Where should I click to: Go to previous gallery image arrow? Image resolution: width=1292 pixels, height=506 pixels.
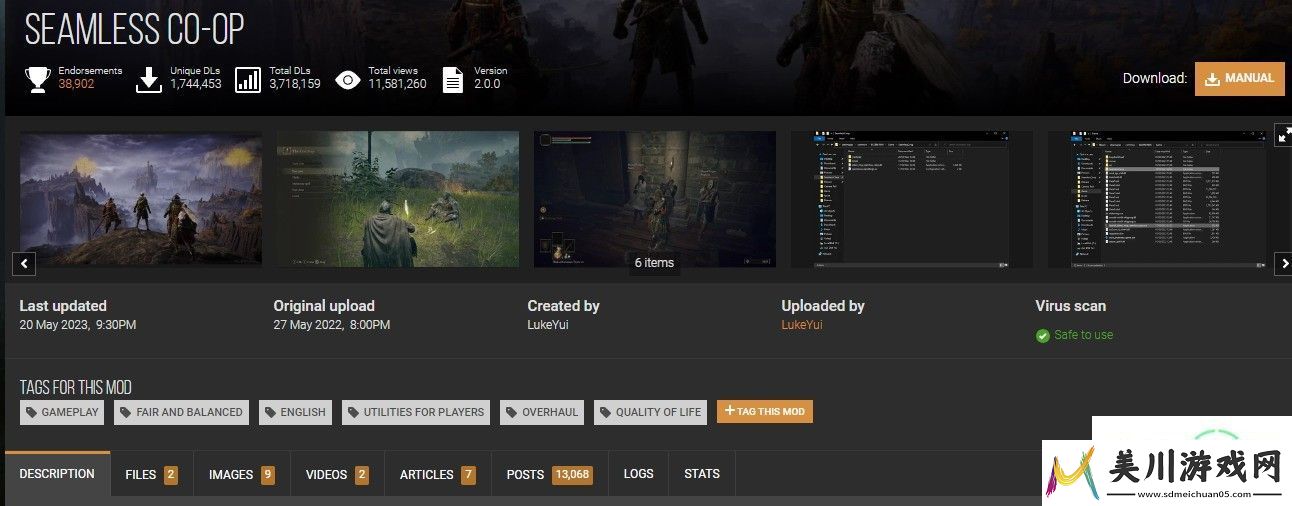tap(25, 264)
